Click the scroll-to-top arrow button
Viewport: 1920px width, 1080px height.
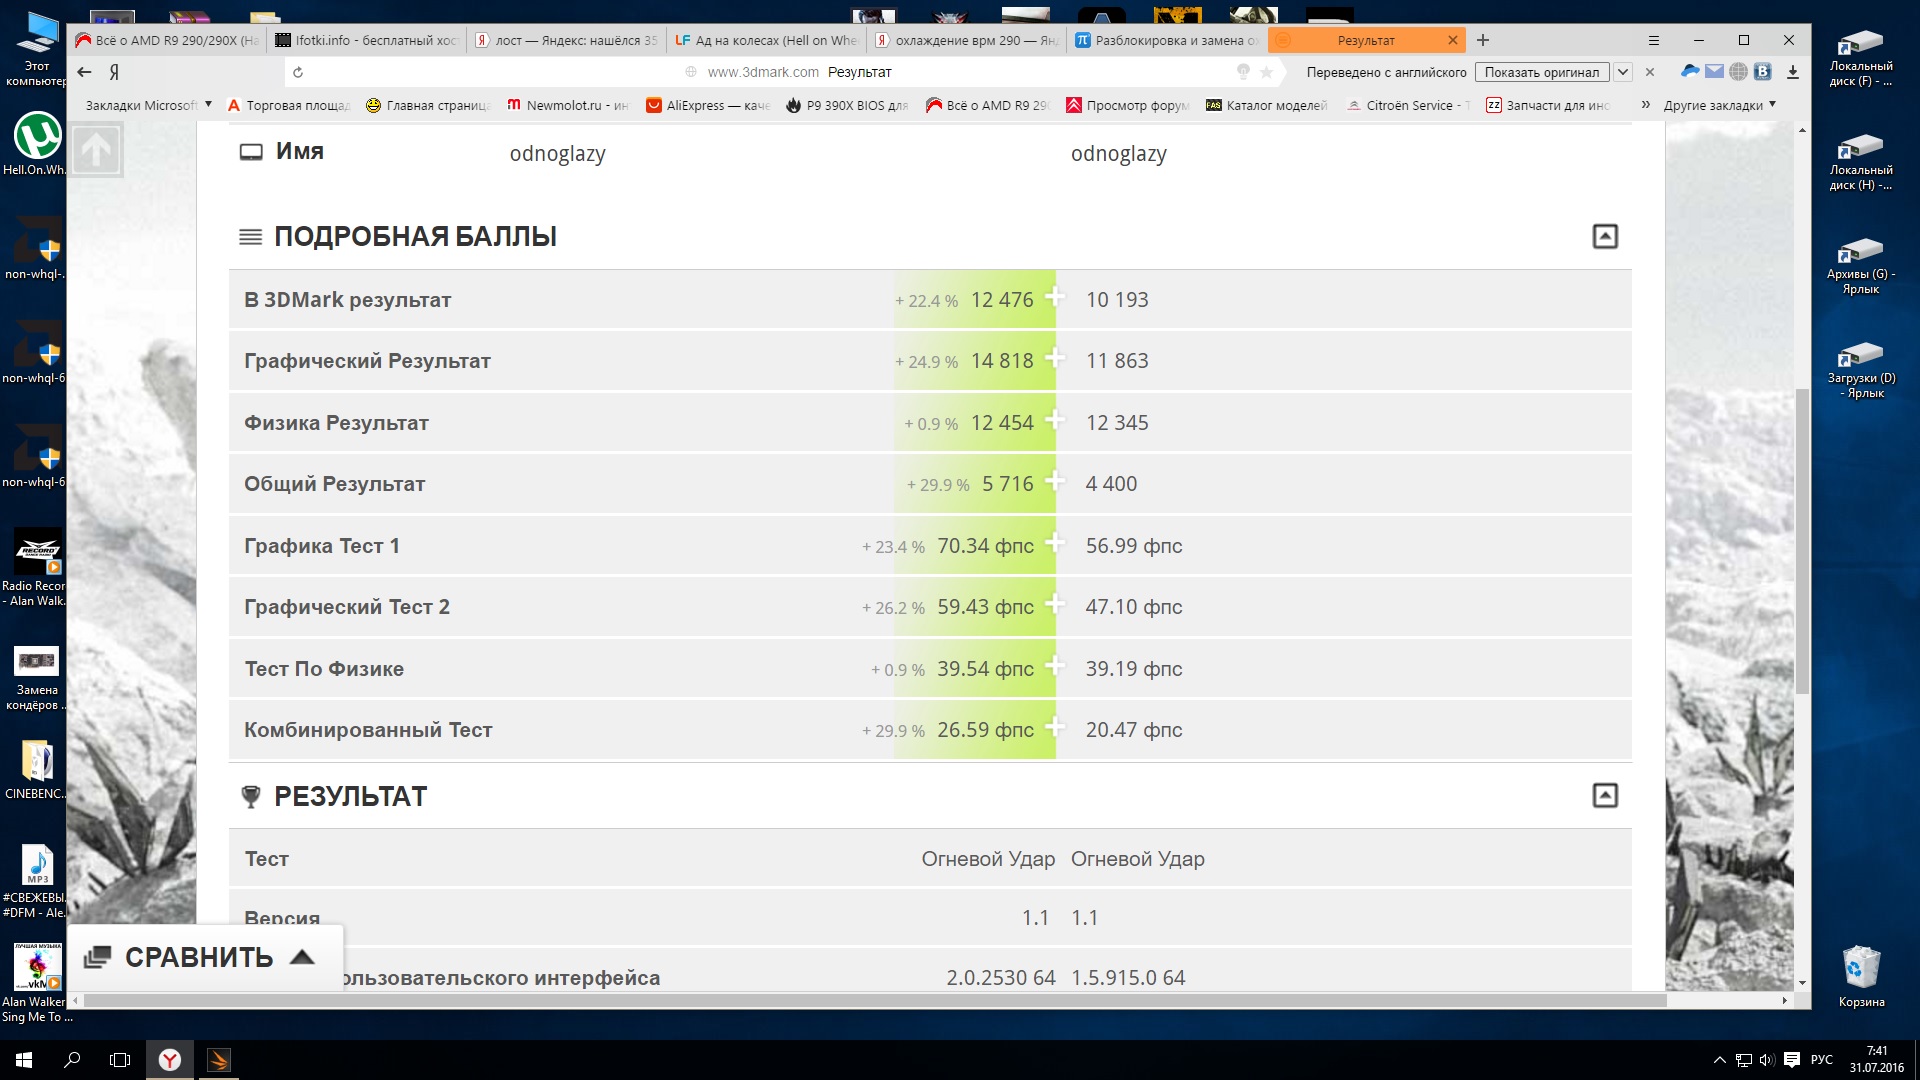coord(96,150)
